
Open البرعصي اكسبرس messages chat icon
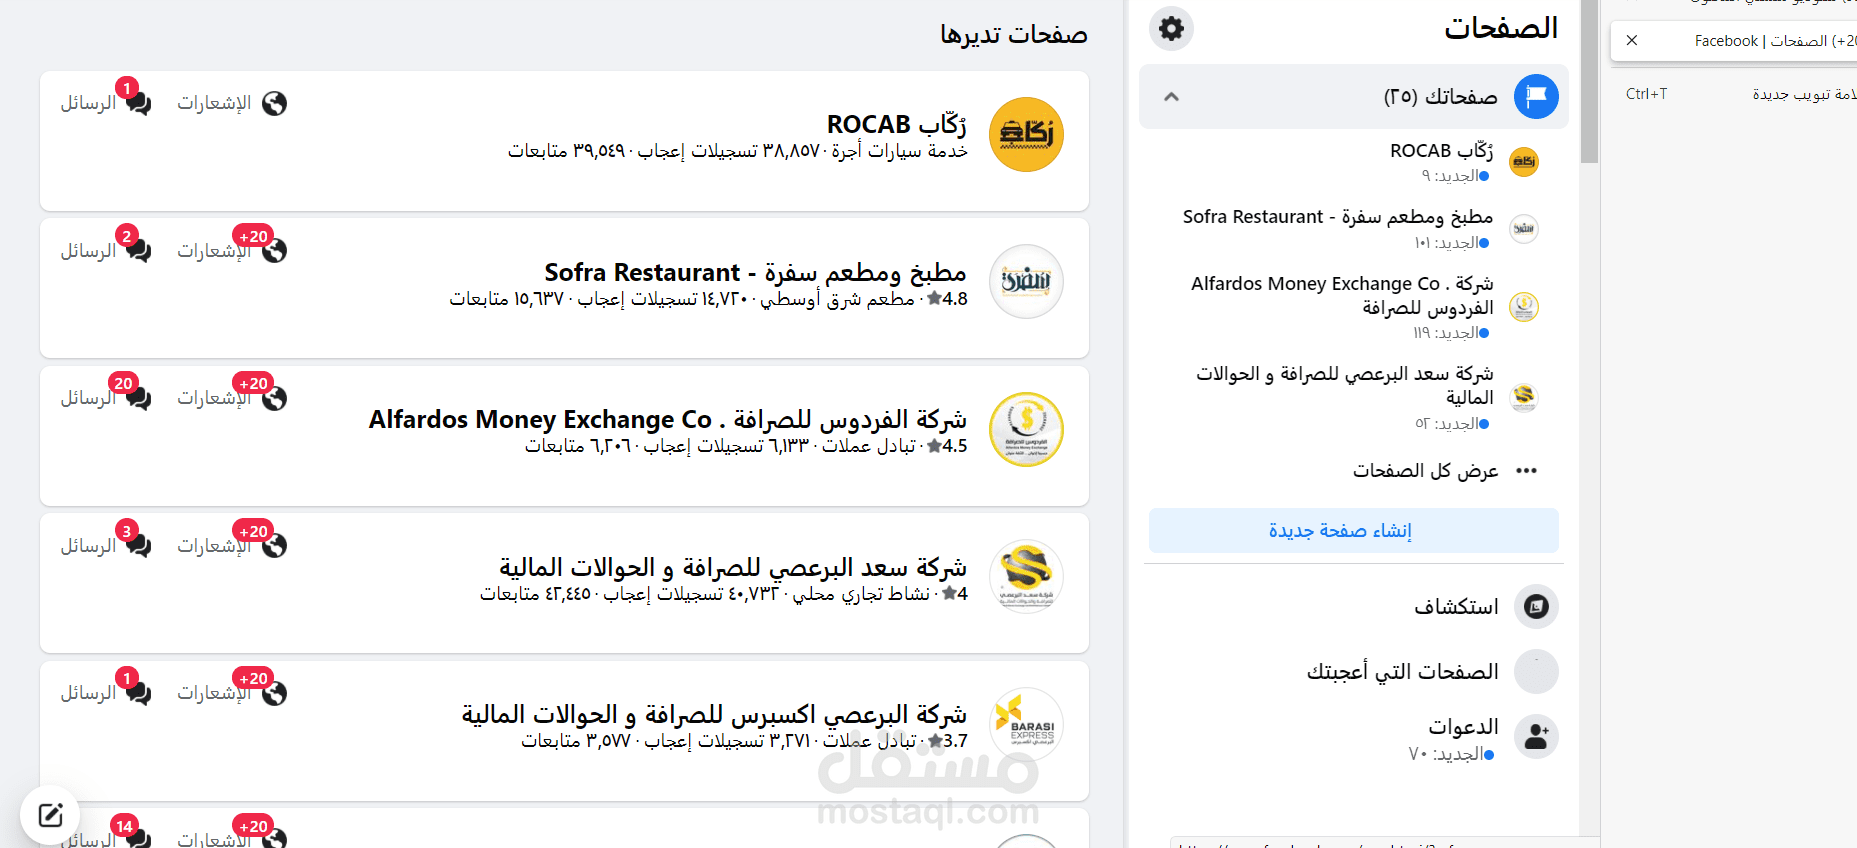138,693
